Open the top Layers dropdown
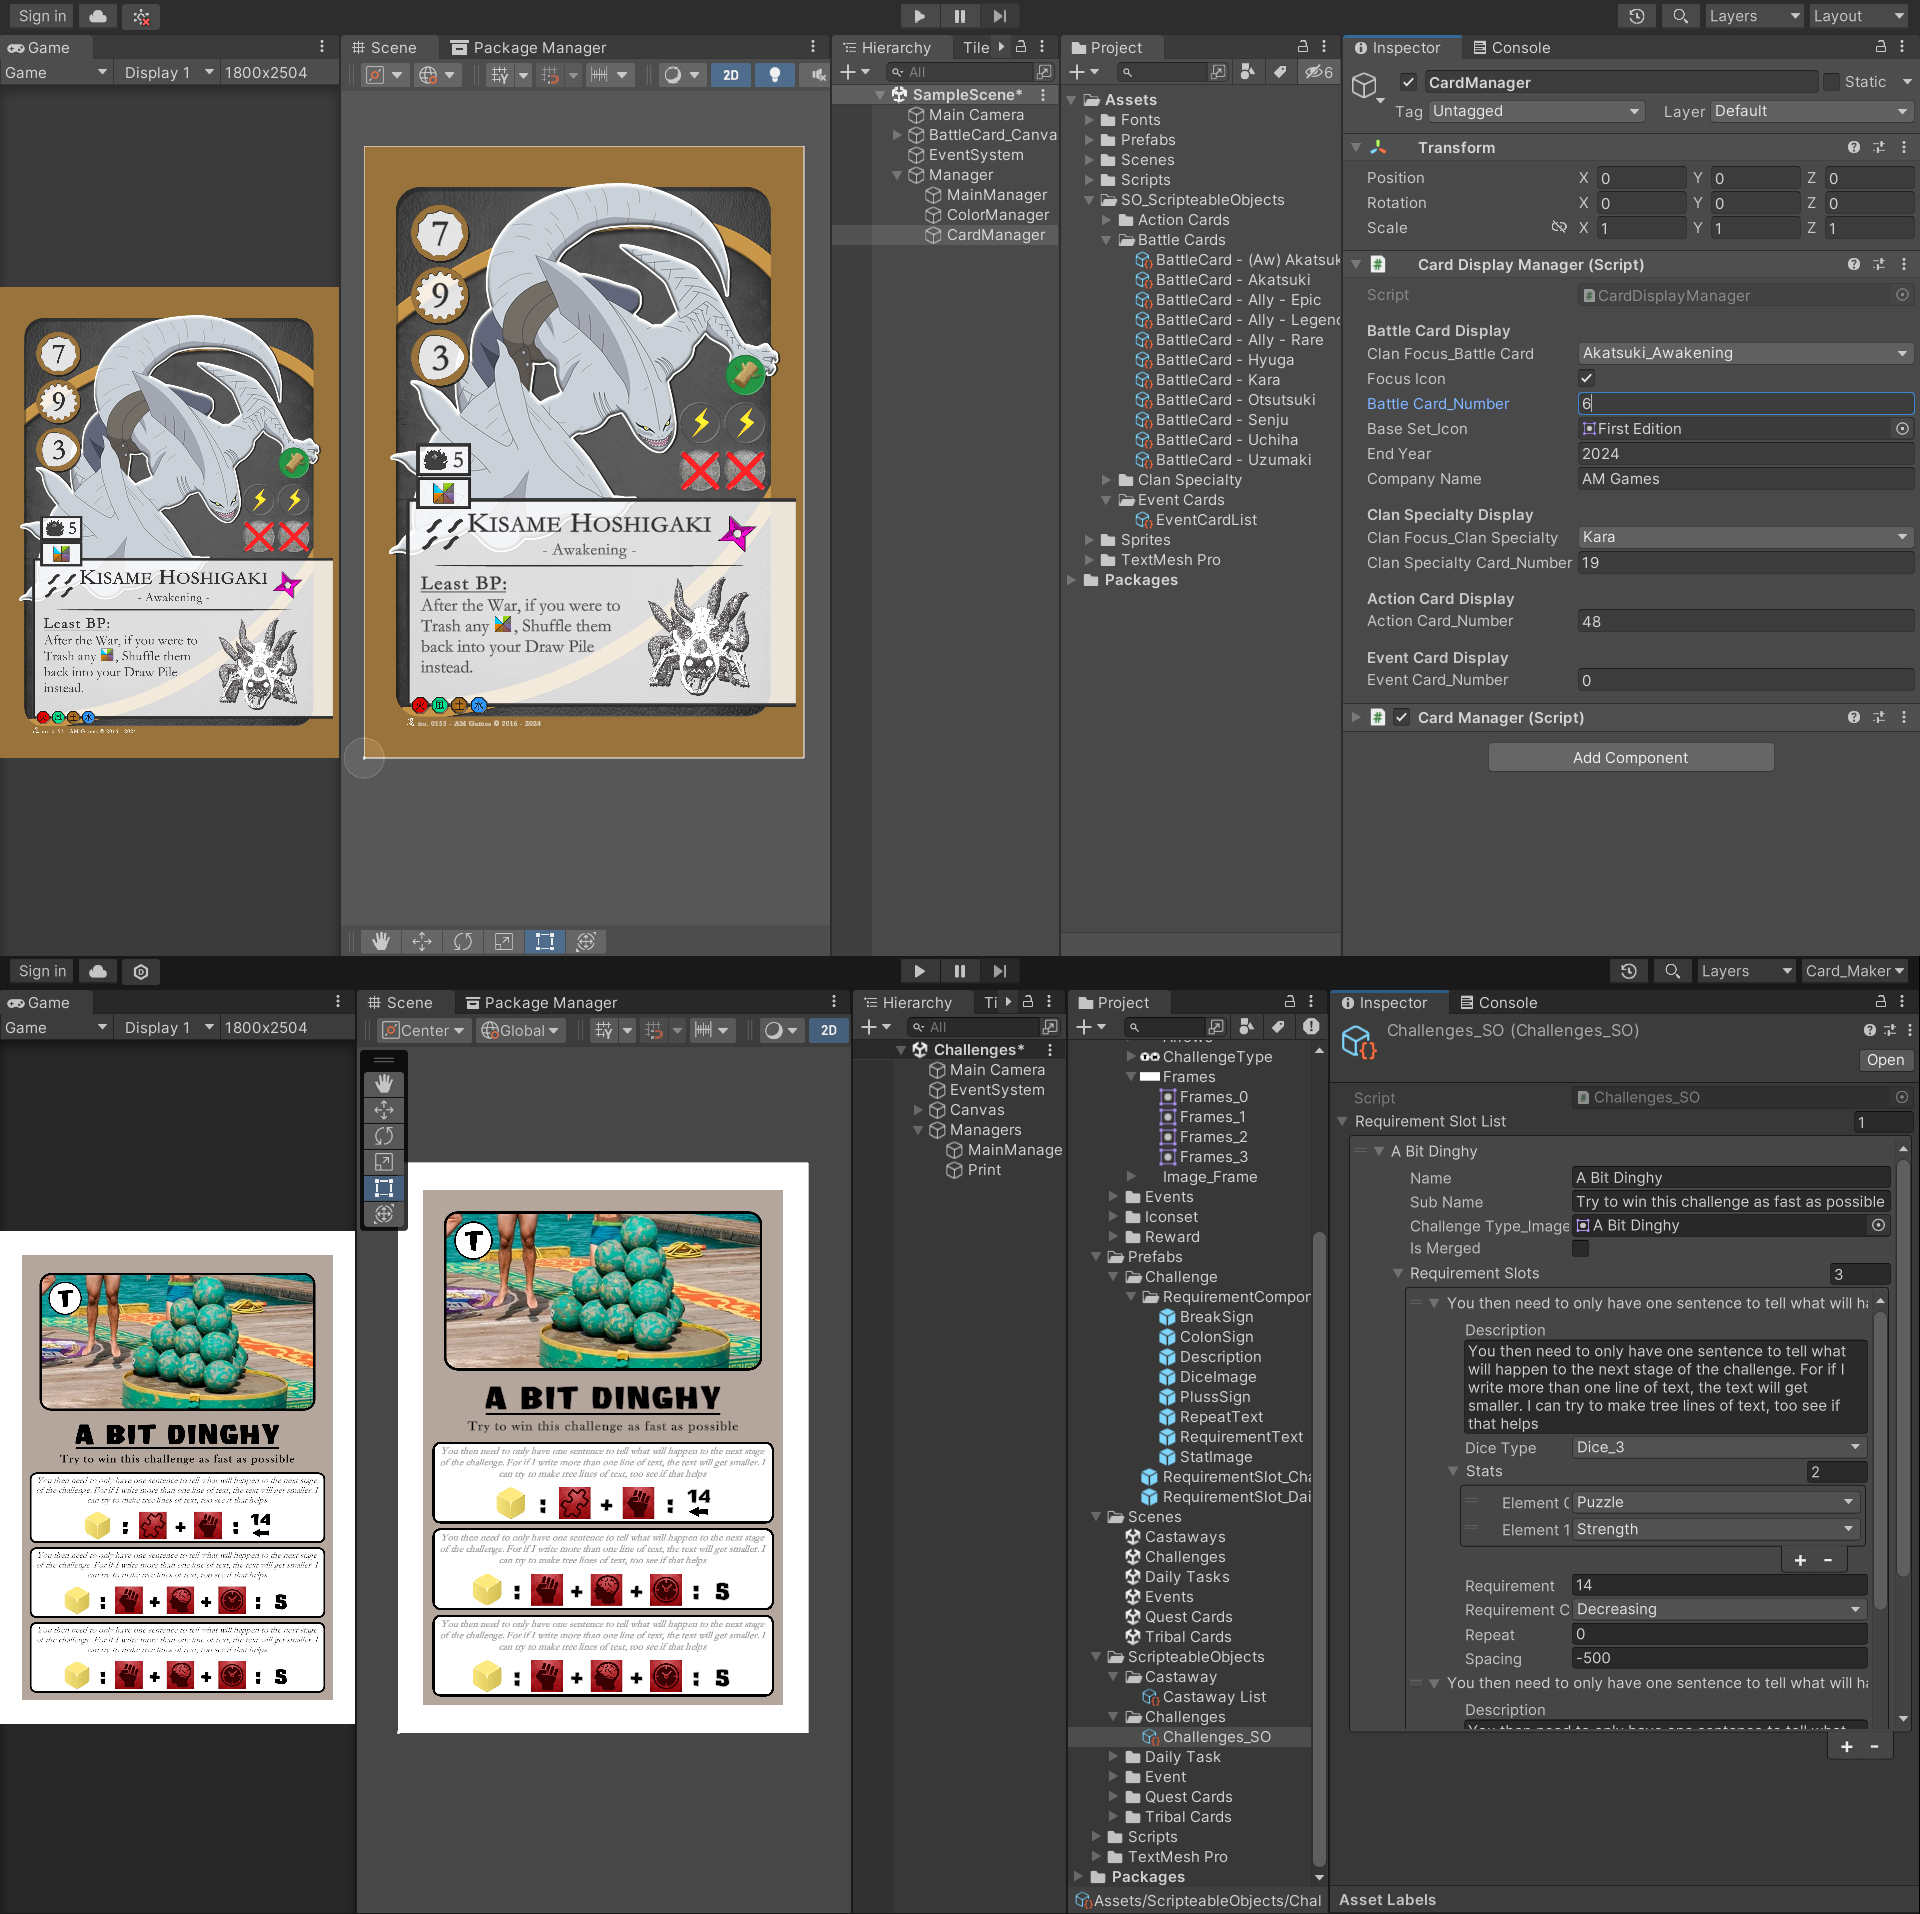 tap(1753, 16)
